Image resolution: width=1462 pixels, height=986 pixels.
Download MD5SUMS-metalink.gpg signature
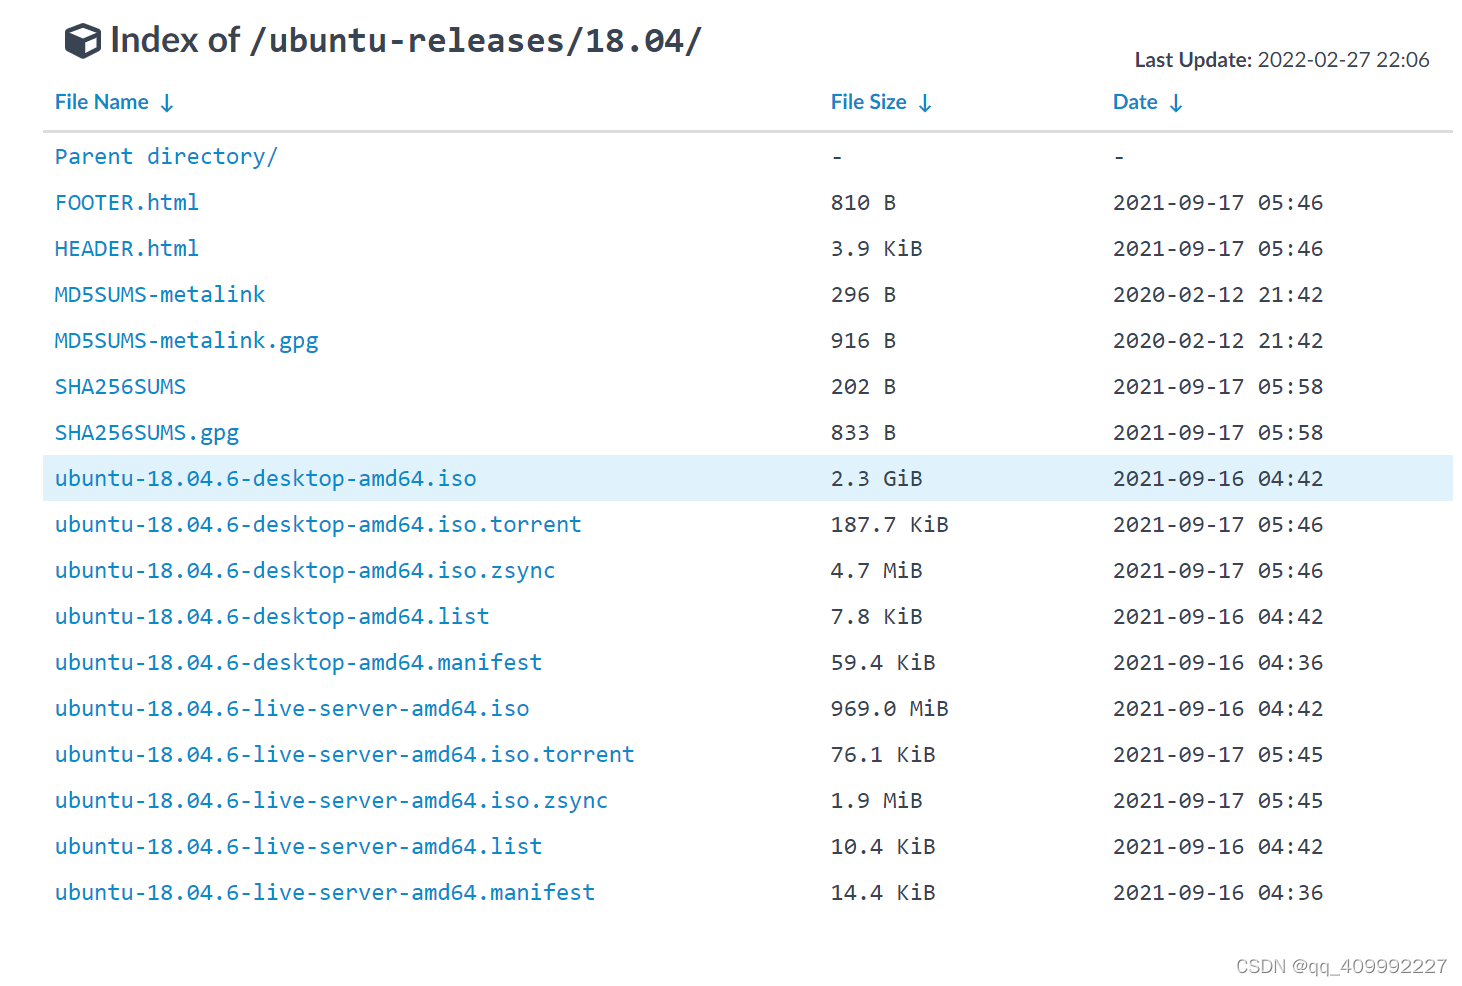(x=187, y=341)
